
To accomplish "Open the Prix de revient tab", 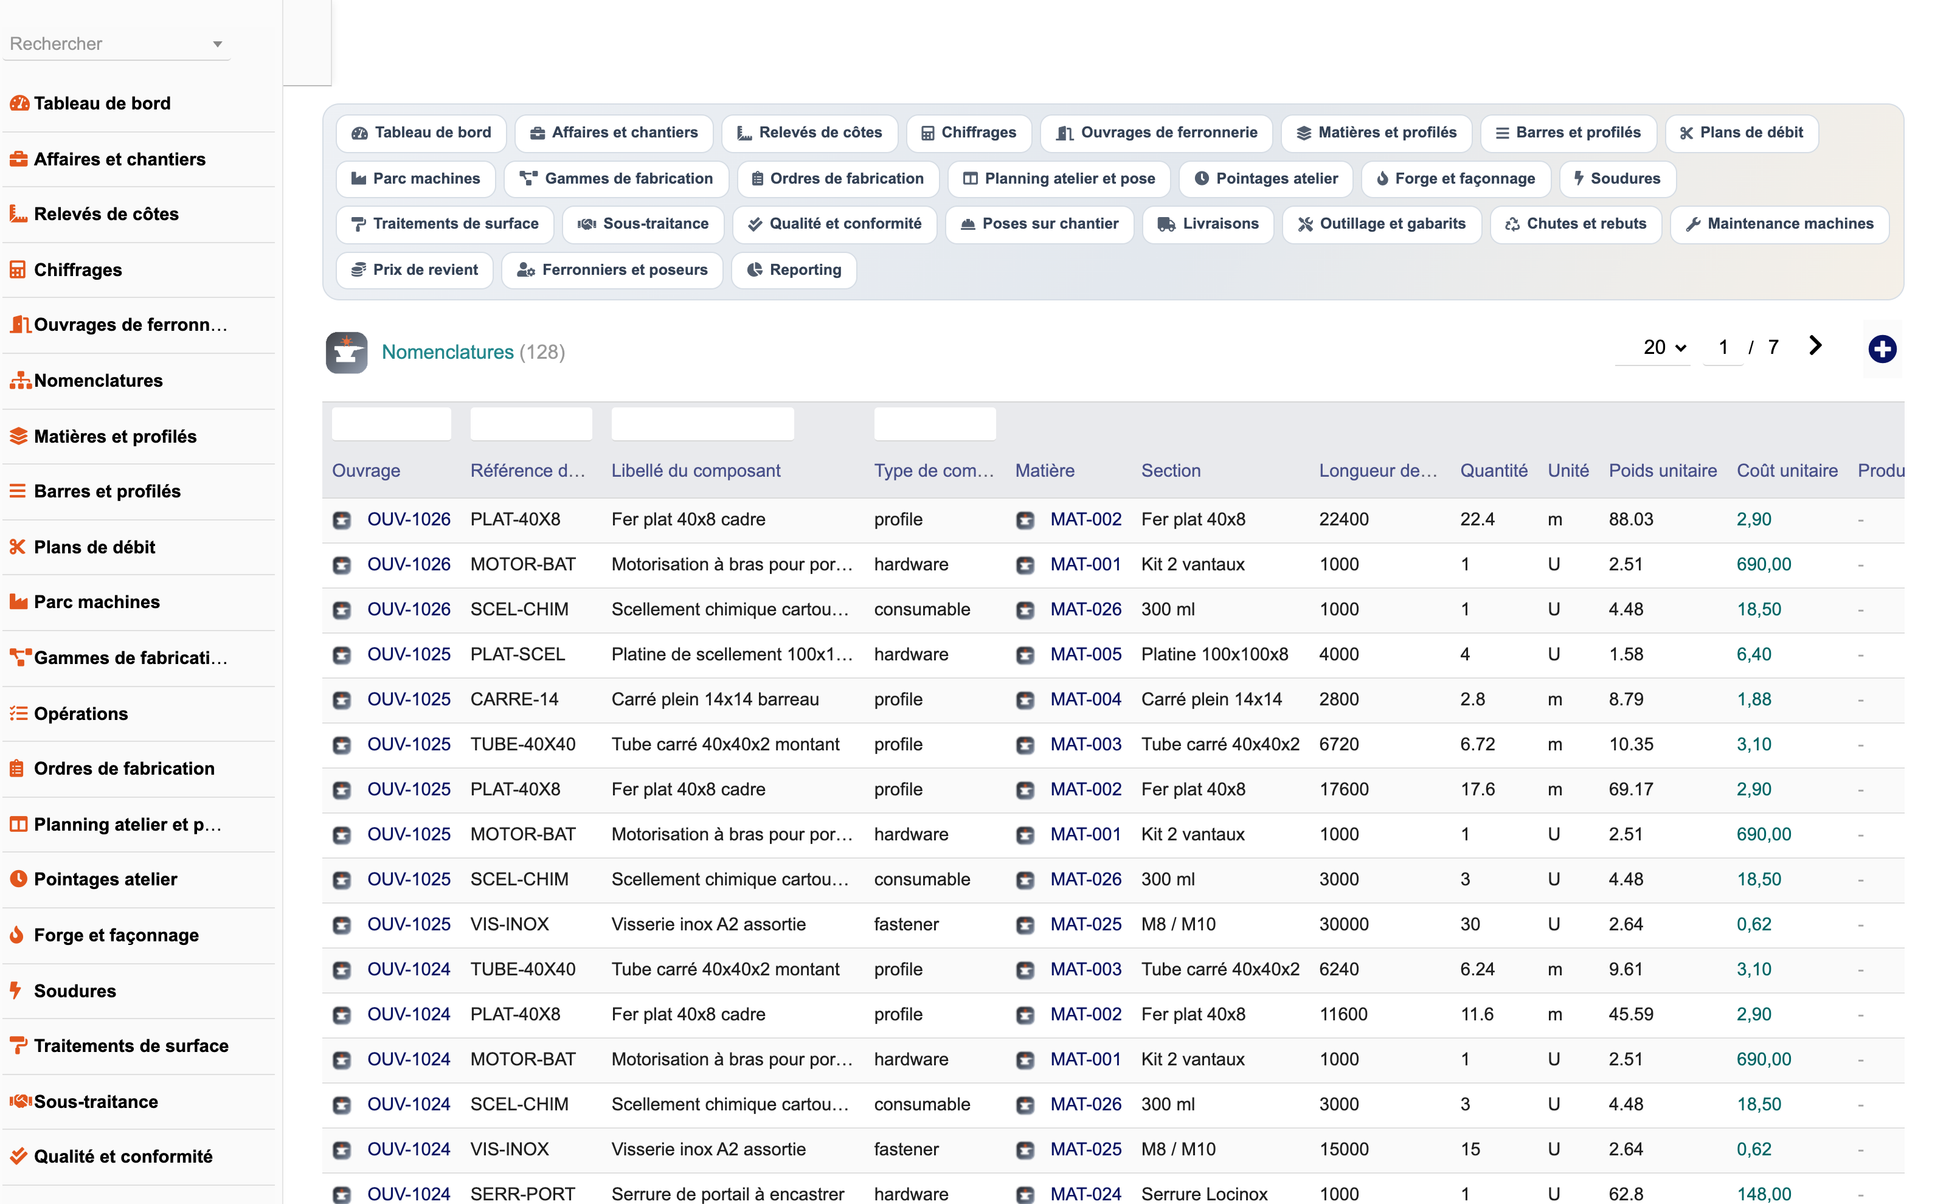I will 414,270.
